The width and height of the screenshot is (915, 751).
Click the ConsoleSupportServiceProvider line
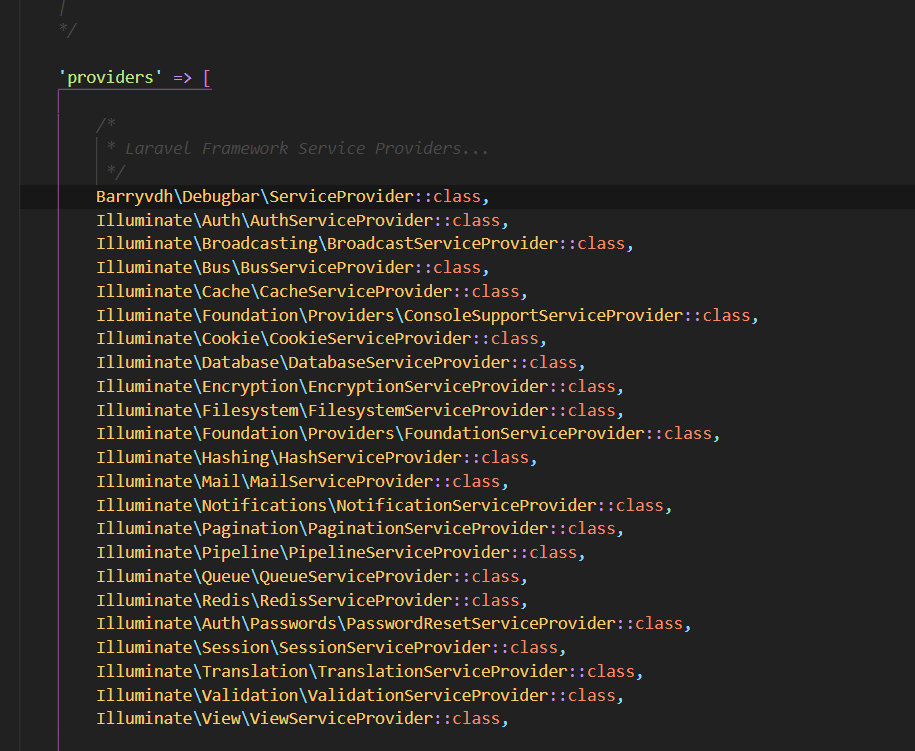427,316
